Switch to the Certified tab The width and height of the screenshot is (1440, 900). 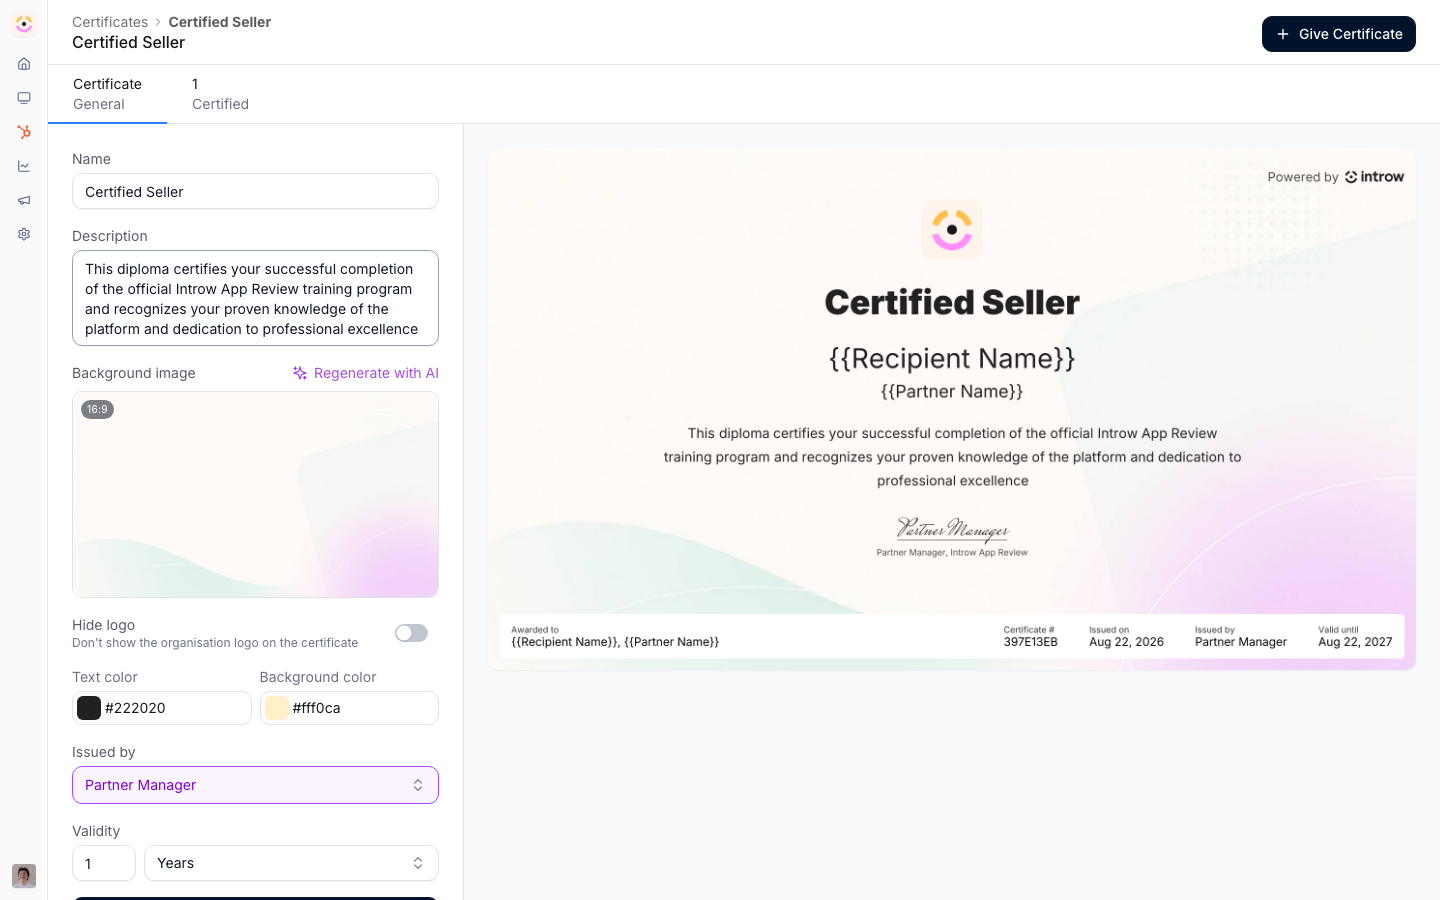(220, 94)
